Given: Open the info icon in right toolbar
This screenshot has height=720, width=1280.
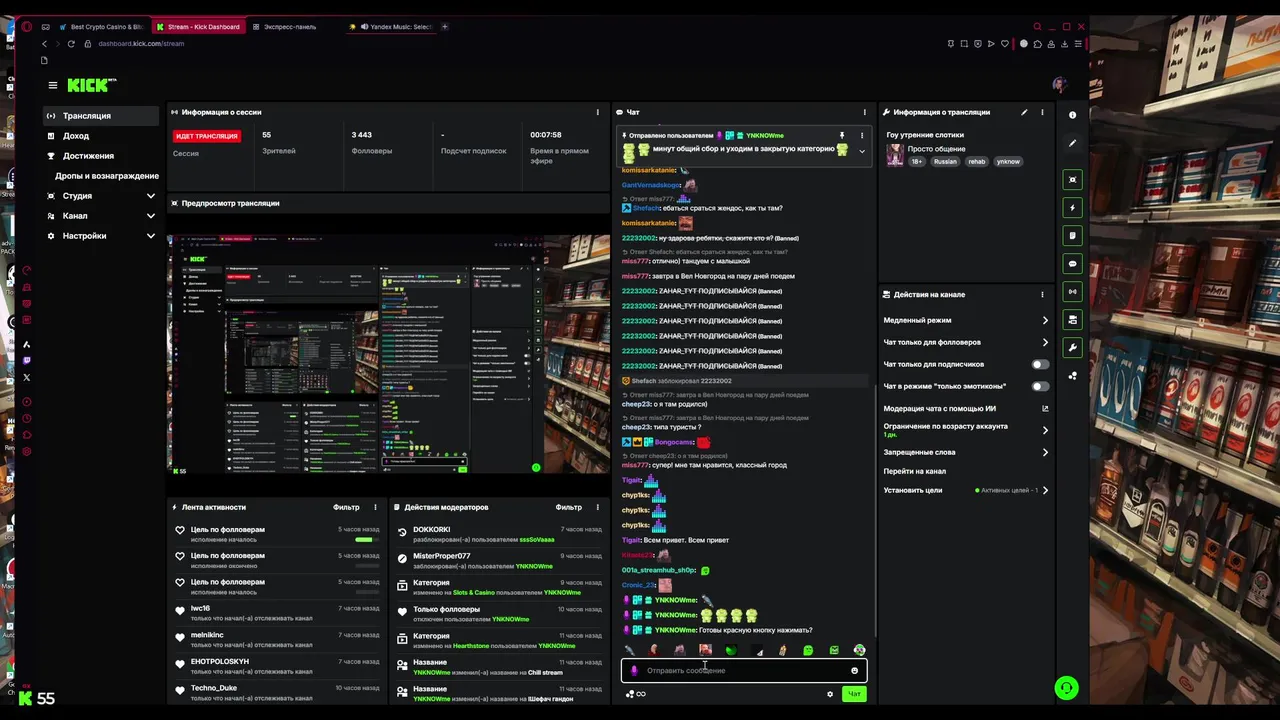Looking at the screenshot, I should coord(1072,115).
